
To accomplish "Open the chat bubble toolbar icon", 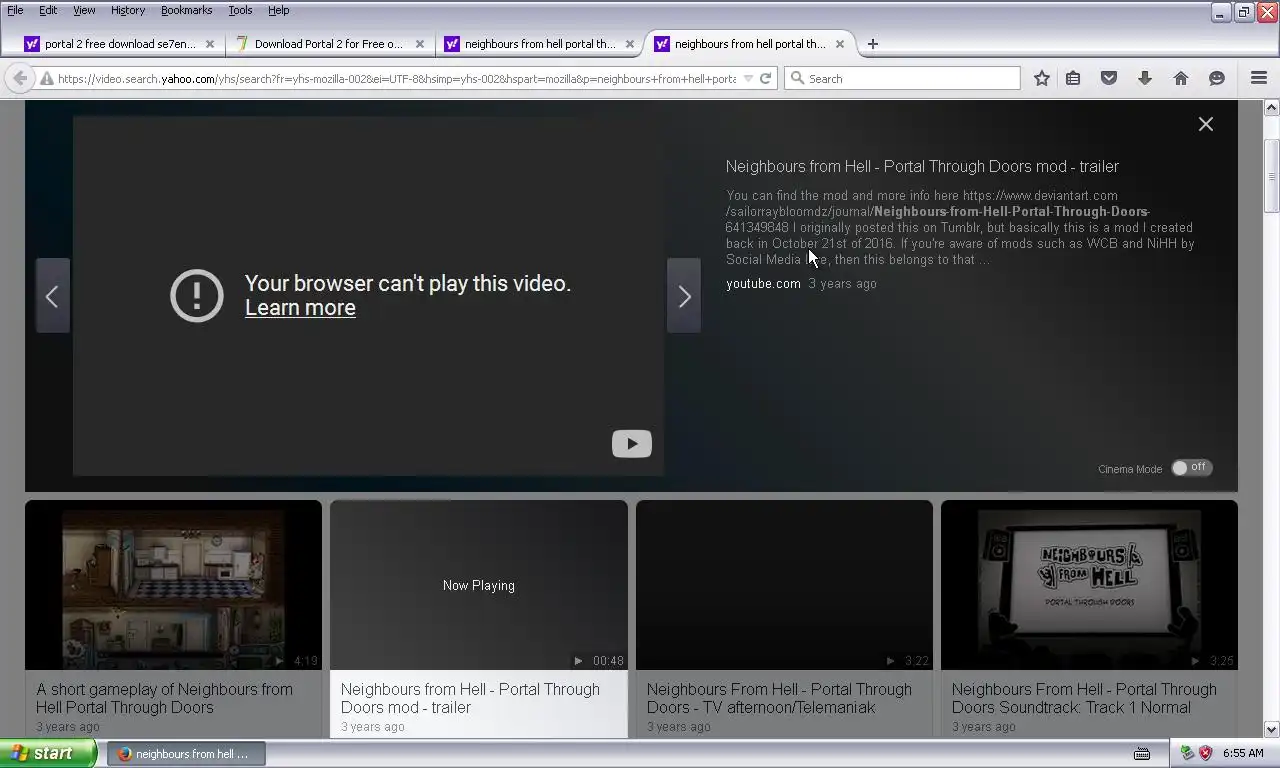I will pyautogui.click(x=1217, y=78).
